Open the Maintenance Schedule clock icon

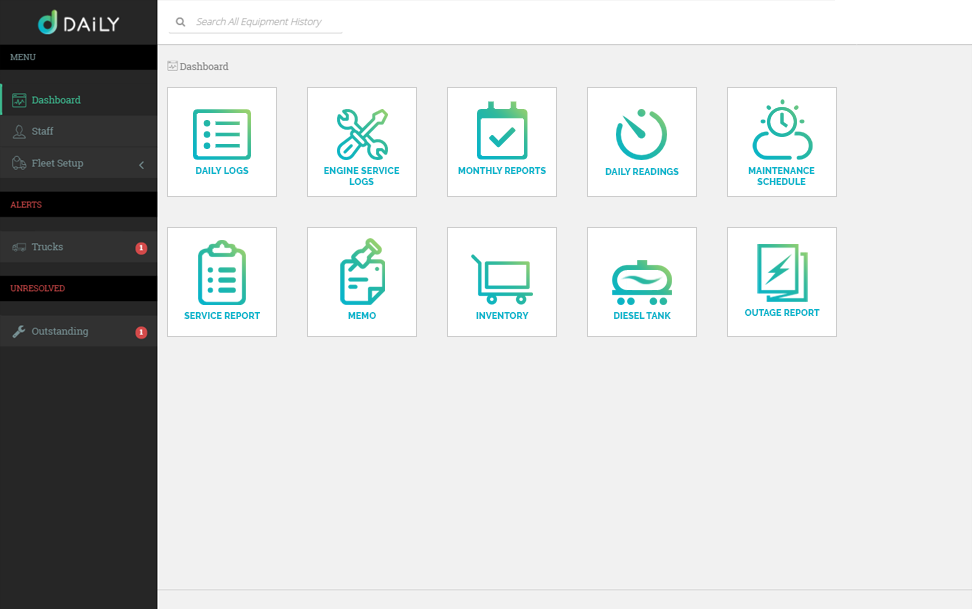781,131
